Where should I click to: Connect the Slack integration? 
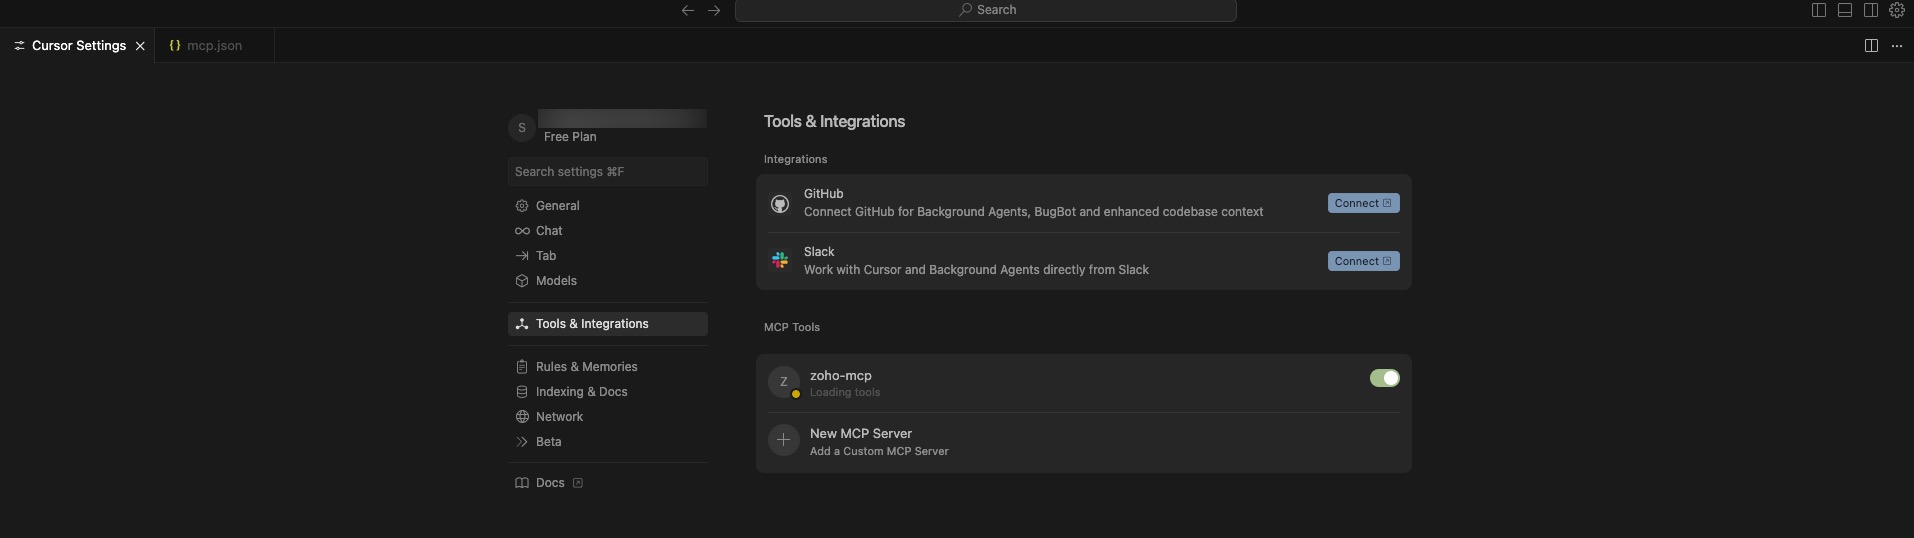coord(1362,261)
